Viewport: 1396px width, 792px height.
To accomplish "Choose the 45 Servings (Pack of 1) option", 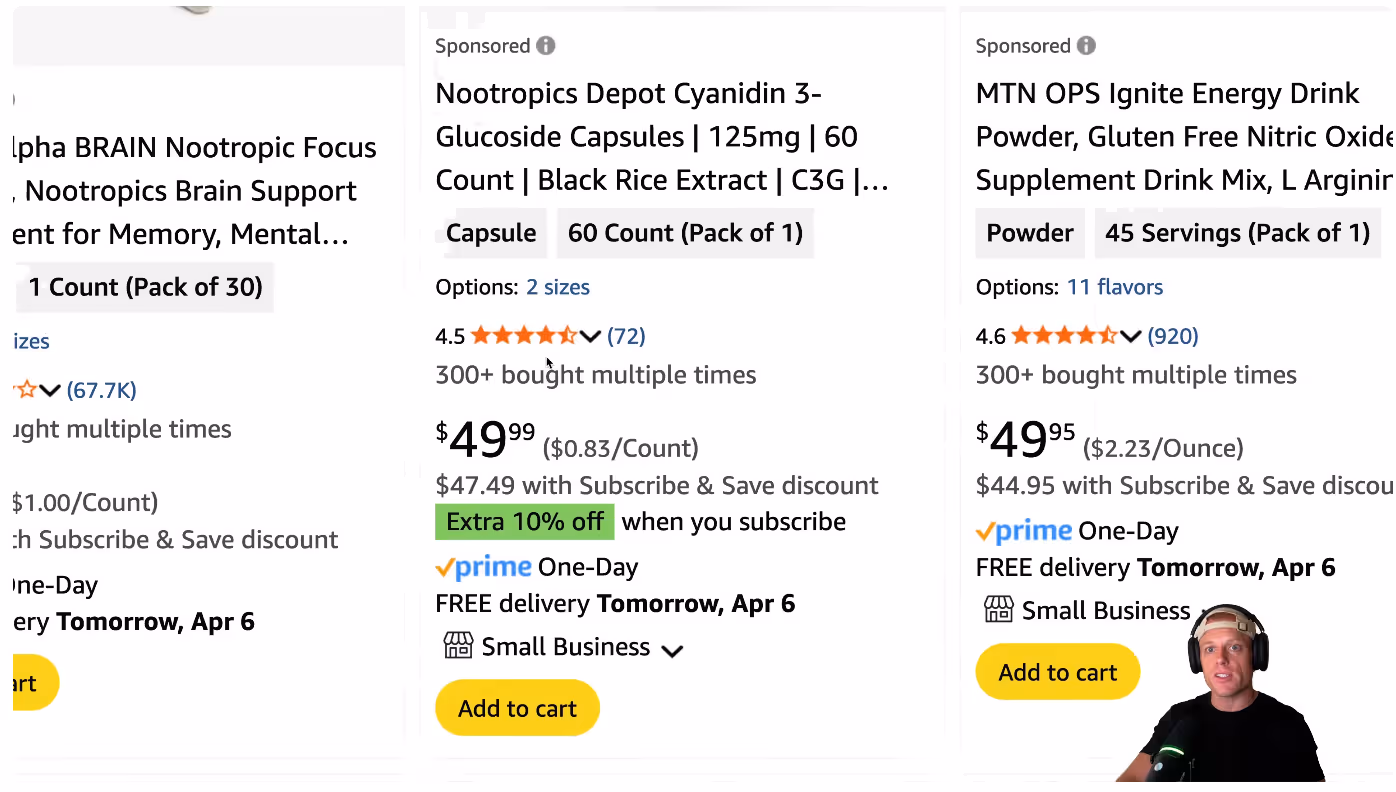I will click(1238, 233).
